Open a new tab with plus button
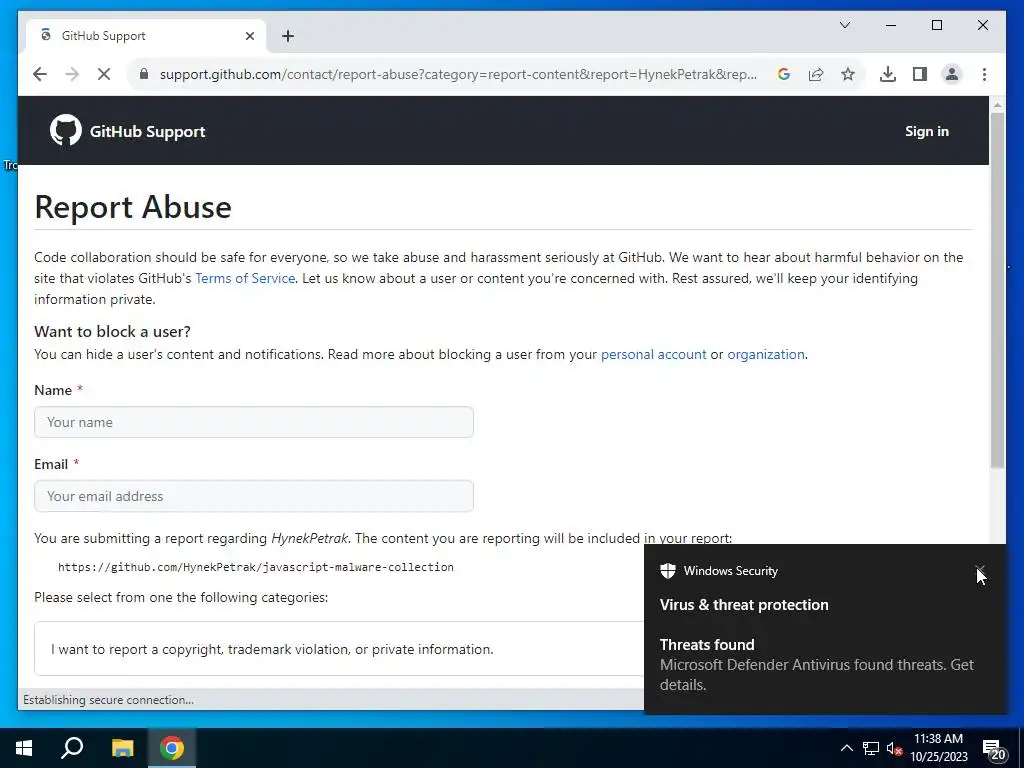The width and height of the screenshot is (1024, 768). click(288, 36)
